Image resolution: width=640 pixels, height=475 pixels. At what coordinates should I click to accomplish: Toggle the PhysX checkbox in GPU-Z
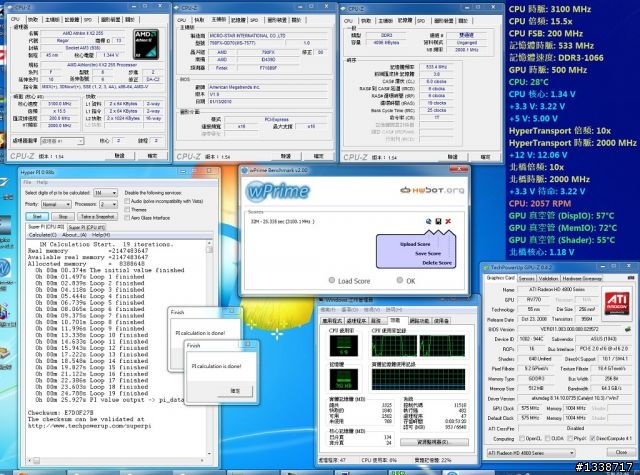(570, 438)
